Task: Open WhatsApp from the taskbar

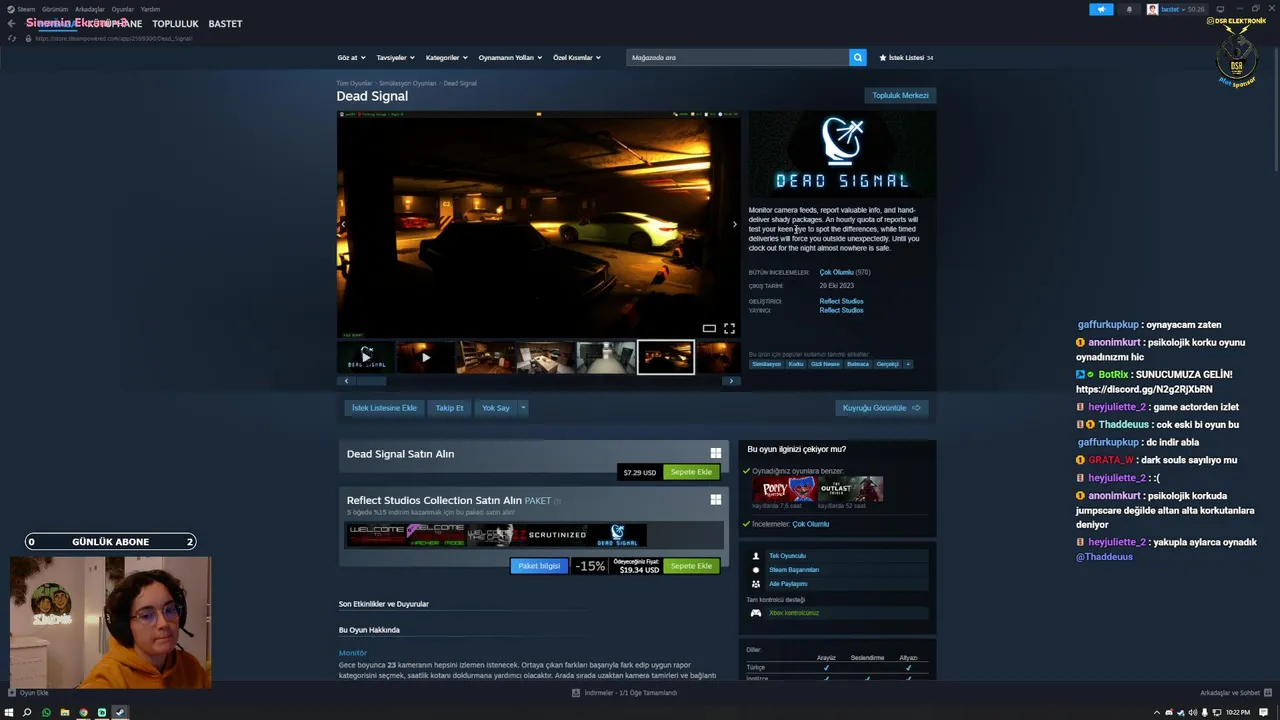Action: click(46, 712)
